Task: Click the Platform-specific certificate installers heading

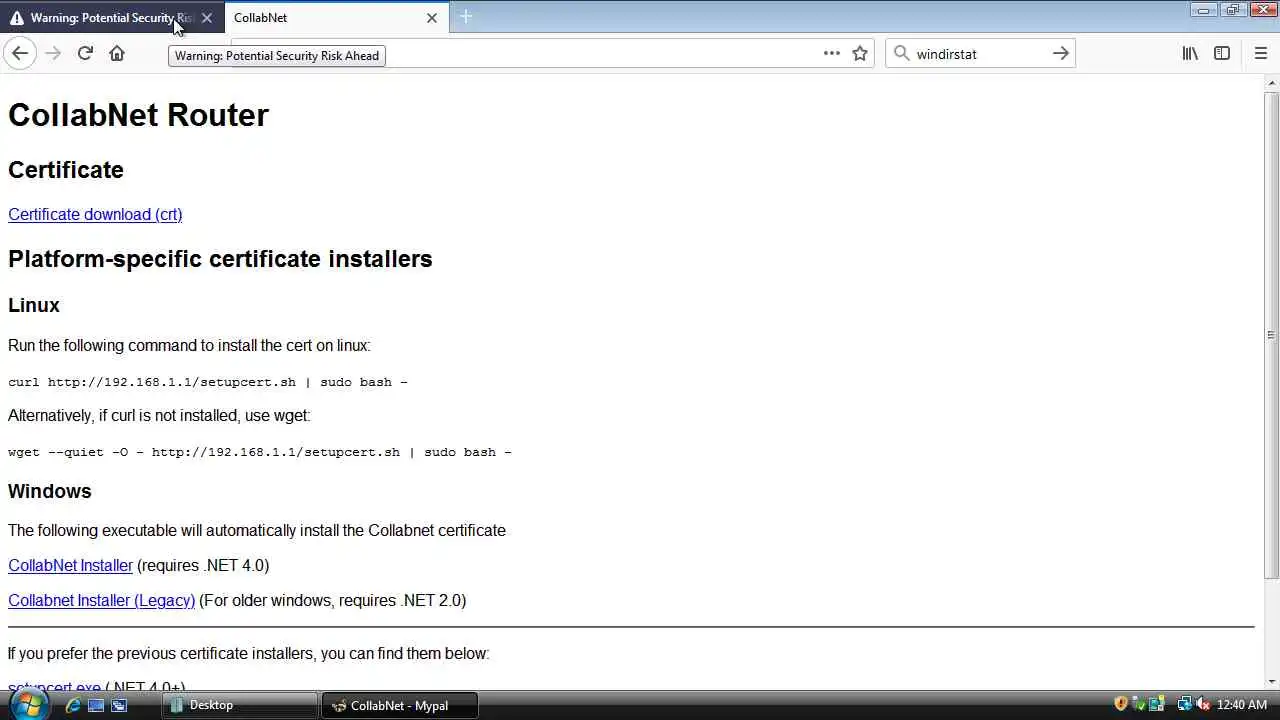Action: [220, 259]
